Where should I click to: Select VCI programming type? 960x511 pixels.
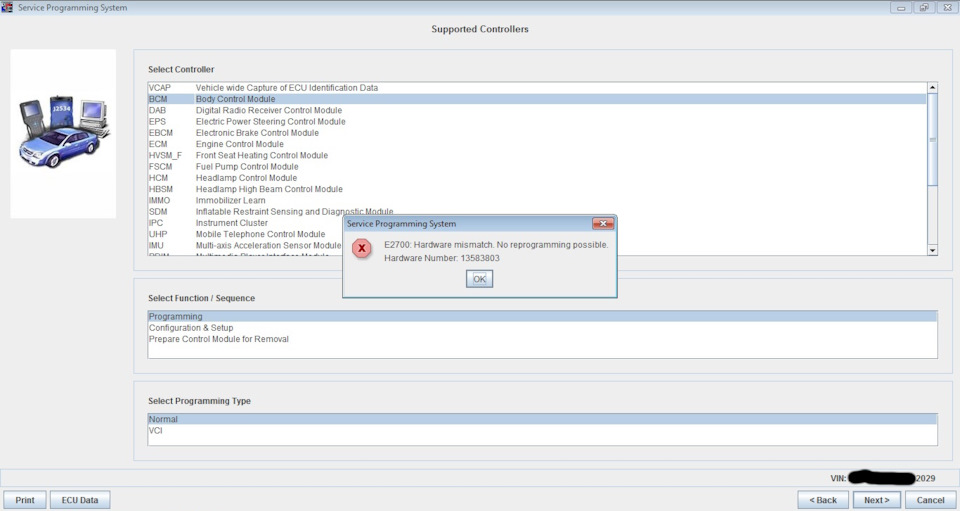click(x=542, y=431)
